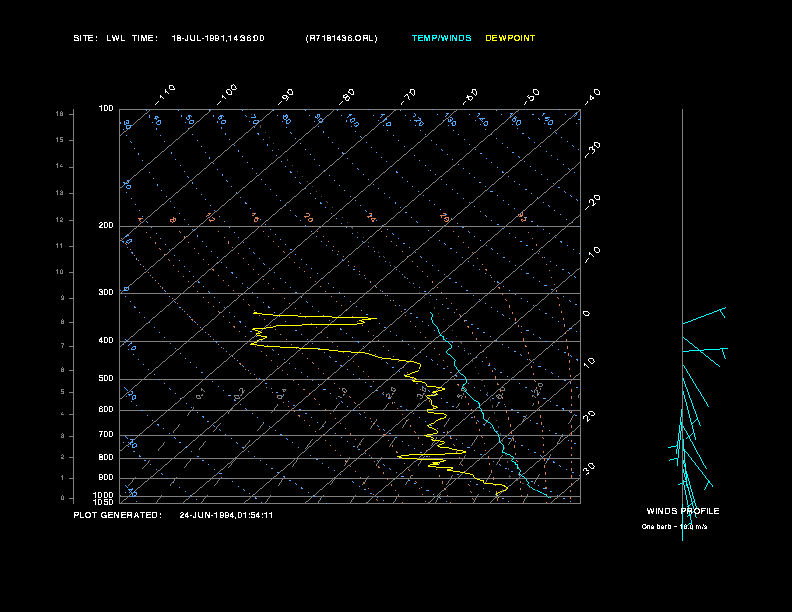This screenshot has width=792, height=612.
Task: Click the 9 km height scale label
Action: (x=63, y=298)
